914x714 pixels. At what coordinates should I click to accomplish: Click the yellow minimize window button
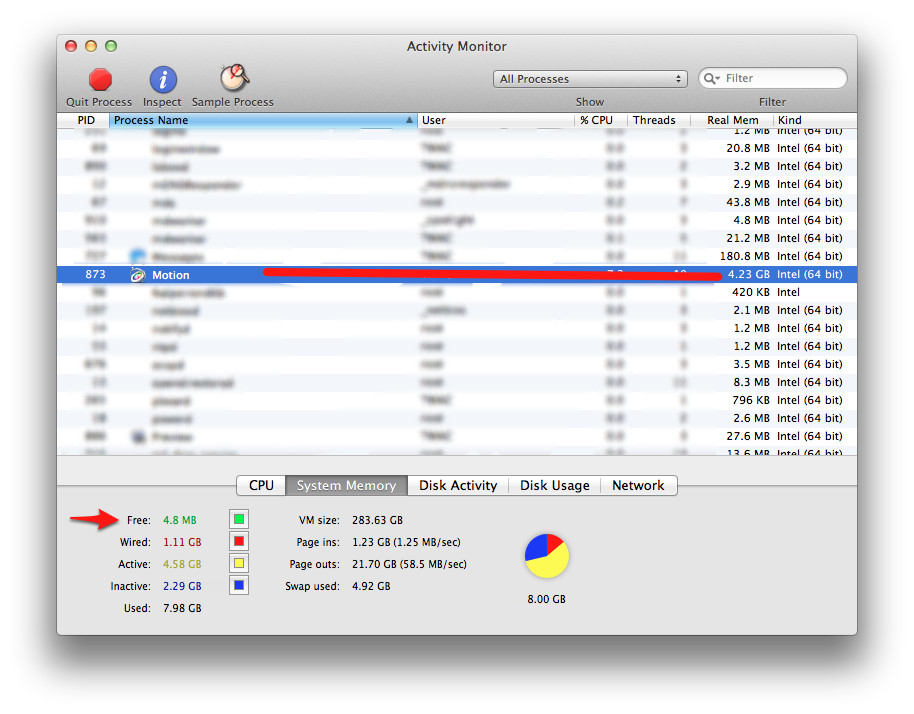[91, 46]
